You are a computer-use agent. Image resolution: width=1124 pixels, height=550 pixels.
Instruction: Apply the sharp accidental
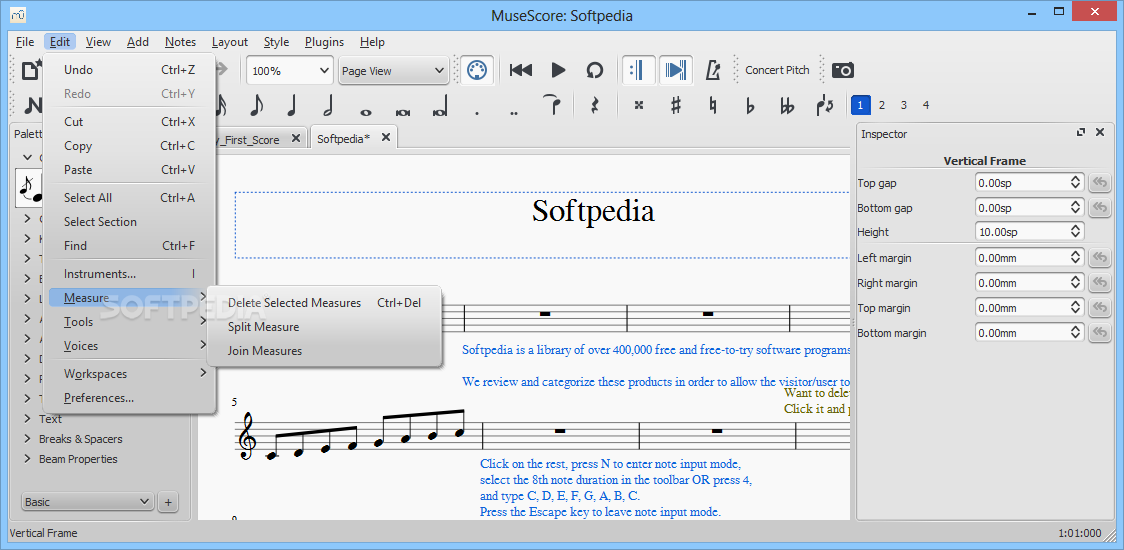point(675,105)
